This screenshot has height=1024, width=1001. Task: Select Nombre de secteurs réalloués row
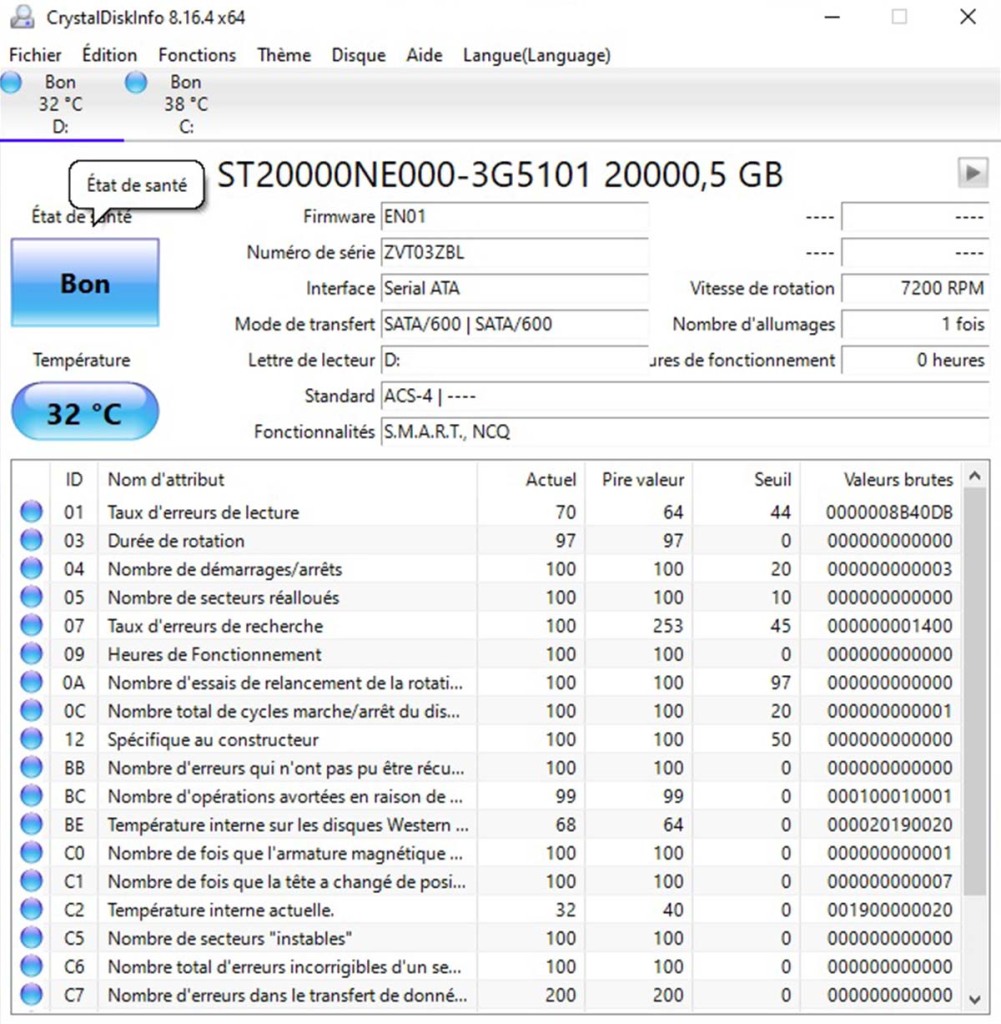pos(486,597)
